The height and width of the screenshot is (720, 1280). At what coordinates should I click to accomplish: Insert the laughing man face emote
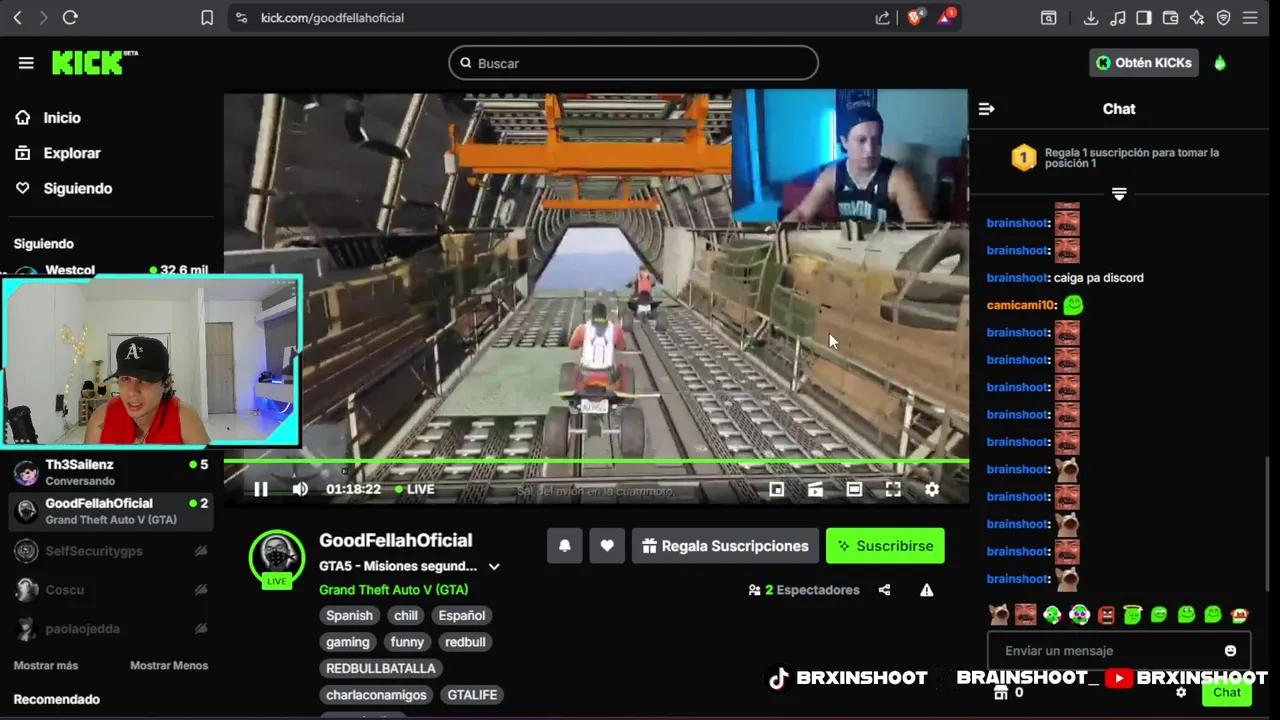[x=1025, y=615]
